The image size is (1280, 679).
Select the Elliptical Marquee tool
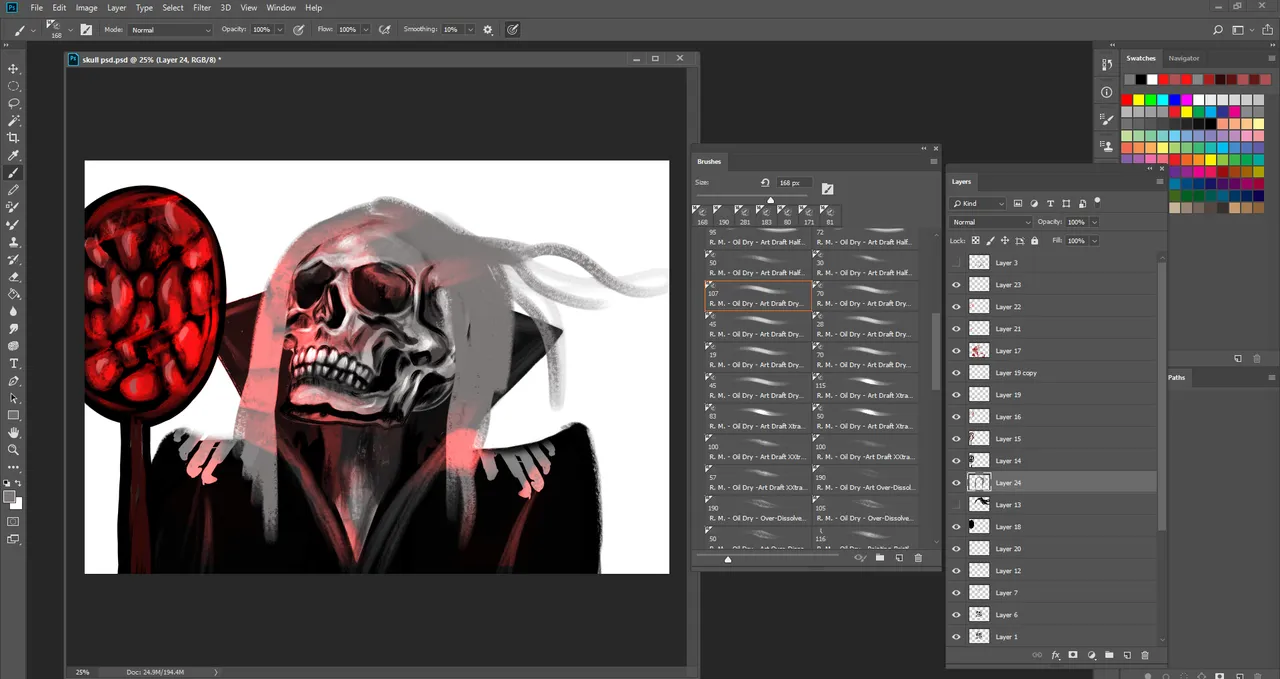14,86
